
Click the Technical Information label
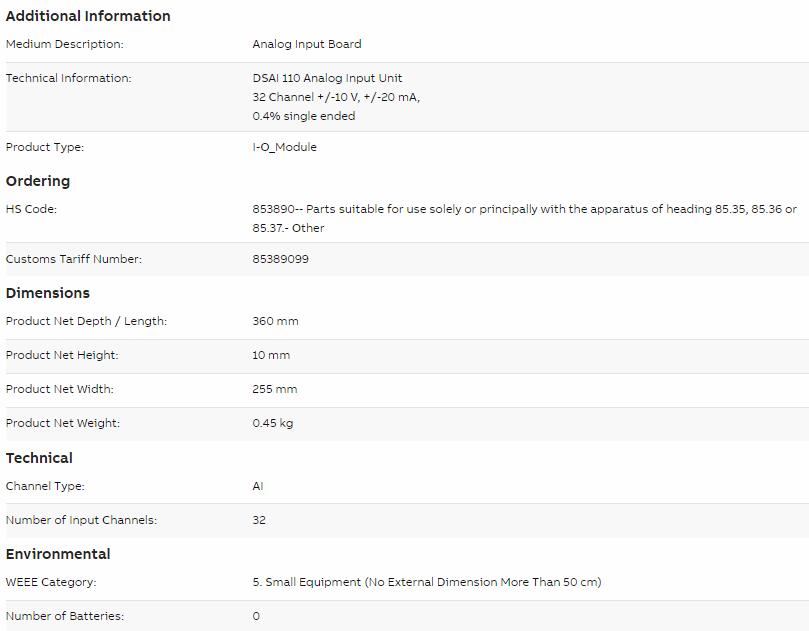69,78
